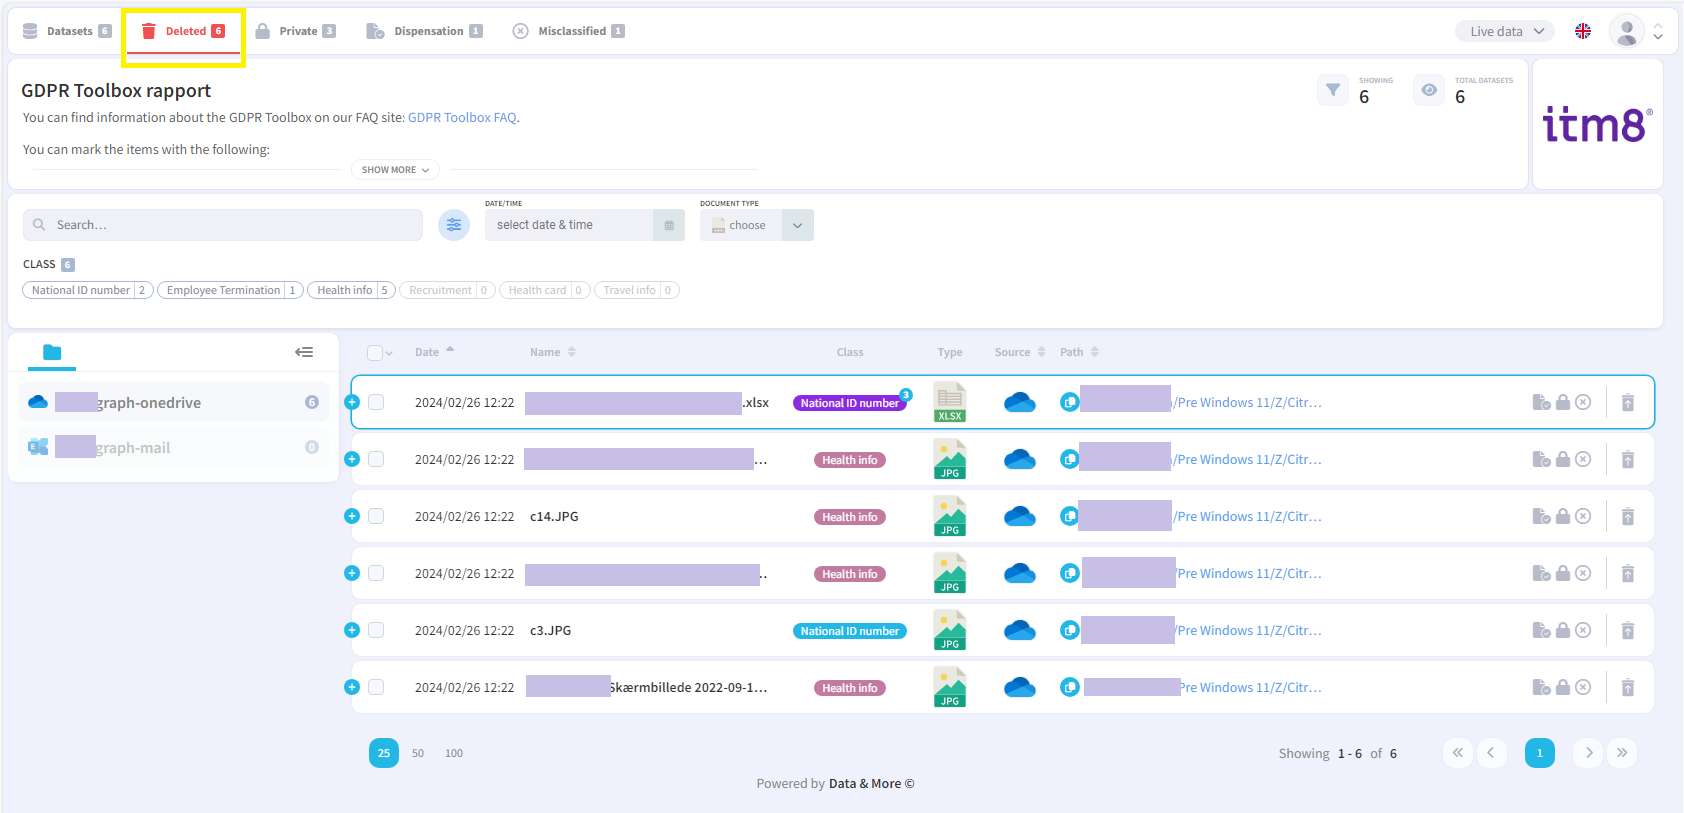The image size is (1684, 813).
Task: Sort the table by Source column
Action: 1020,352
